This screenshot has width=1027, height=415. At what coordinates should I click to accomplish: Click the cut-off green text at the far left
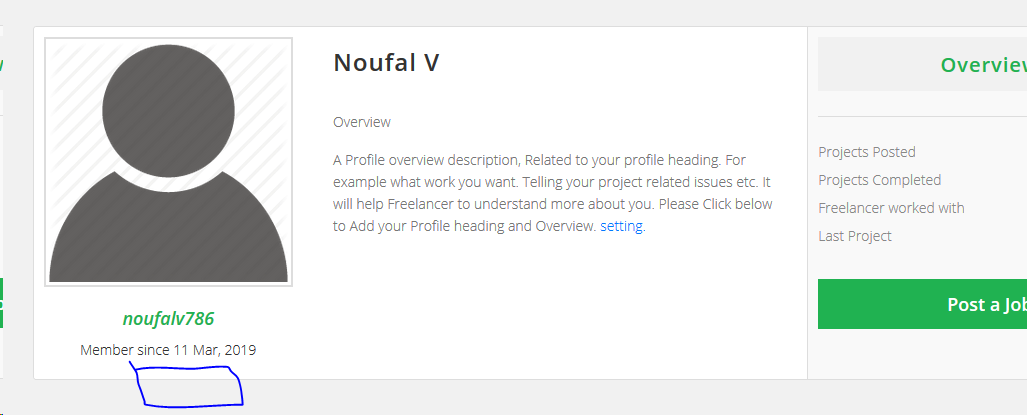point(2,65)
